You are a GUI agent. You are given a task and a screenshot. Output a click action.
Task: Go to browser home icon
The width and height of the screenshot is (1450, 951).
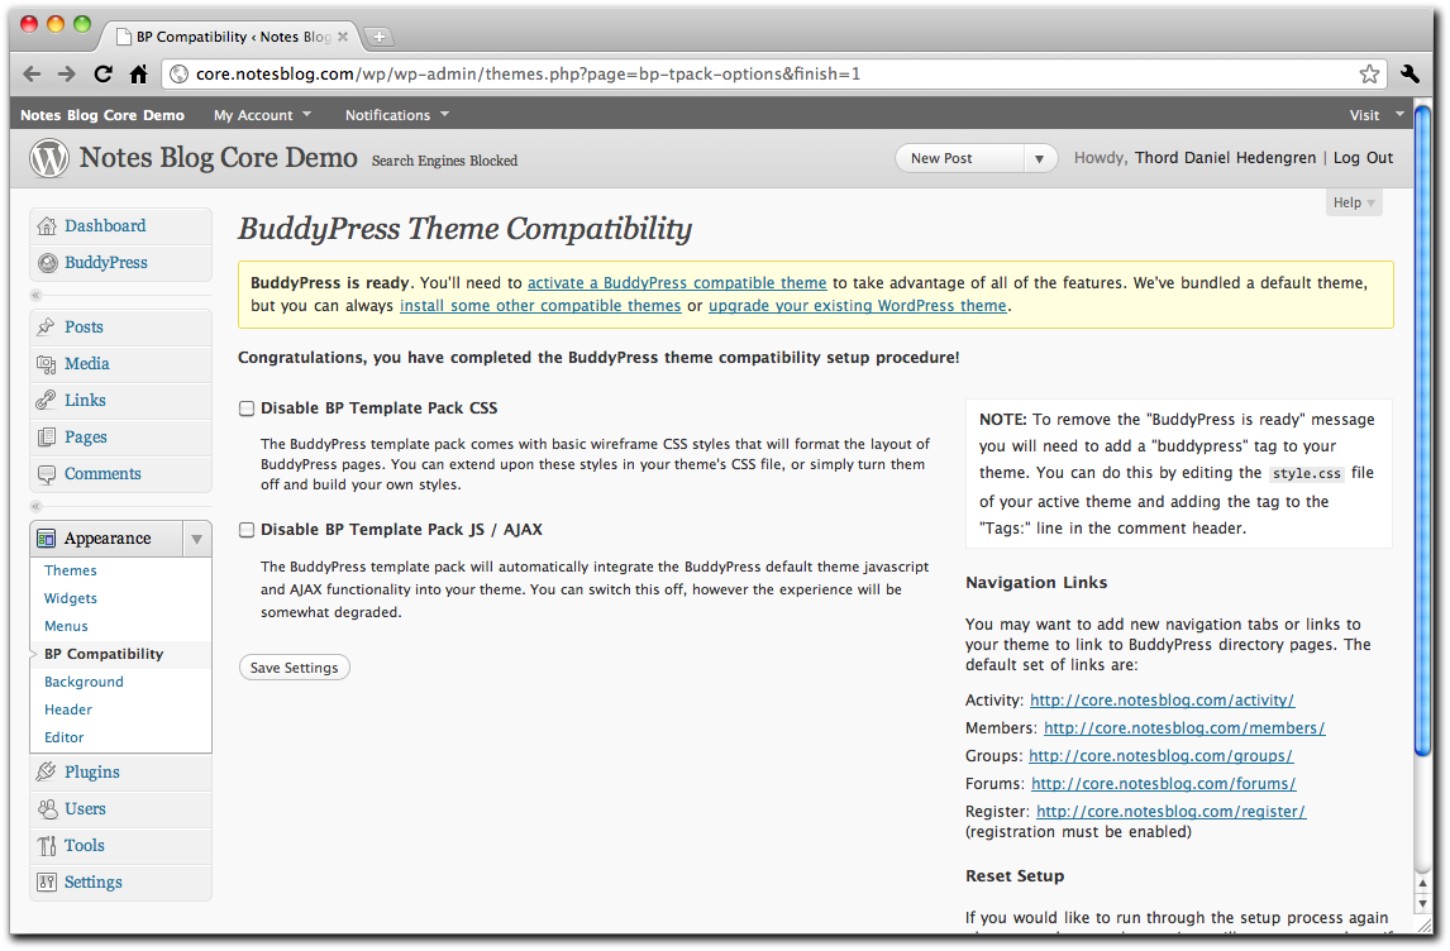point(139,74)
